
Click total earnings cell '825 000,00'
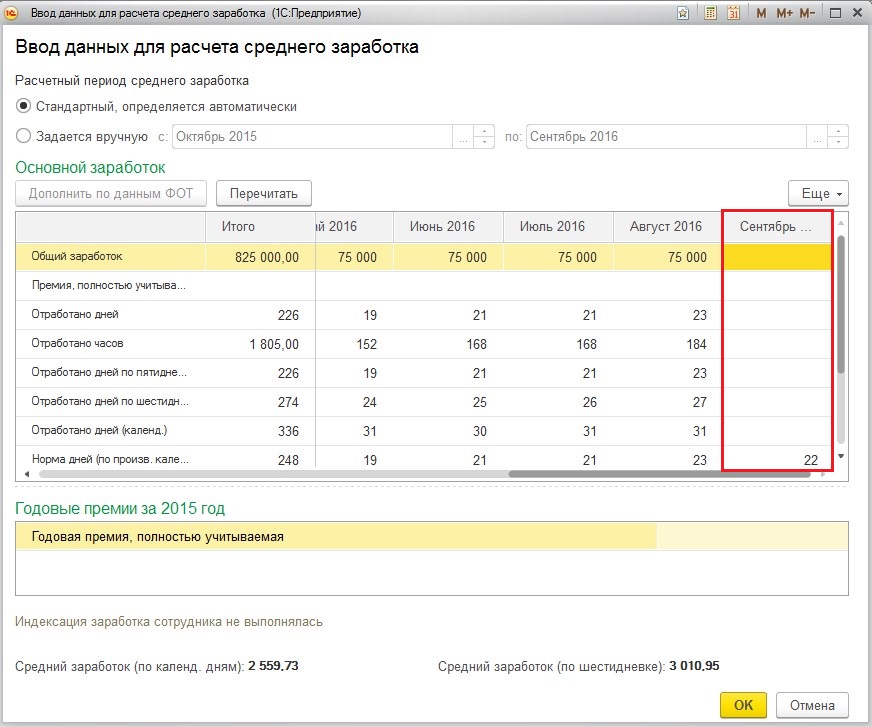pos(260,257)
